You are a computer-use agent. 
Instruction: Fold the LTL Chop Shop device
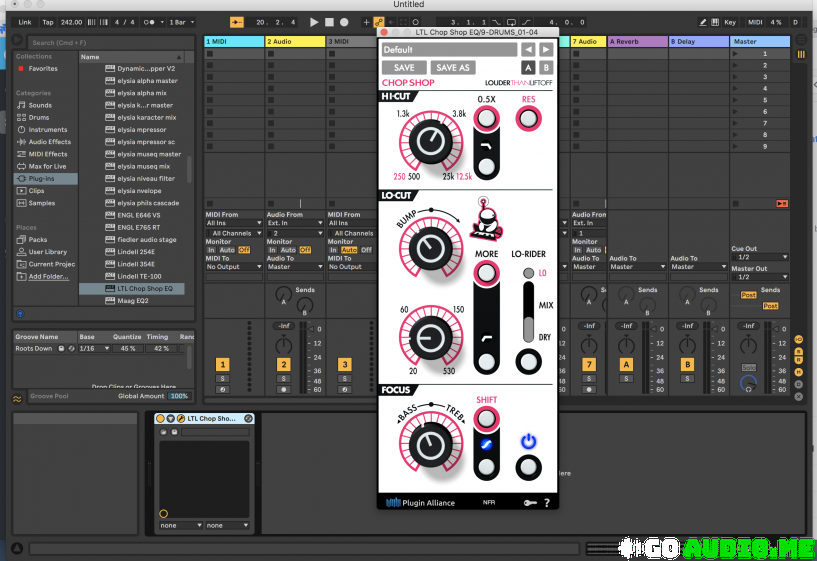coord(170,418)
